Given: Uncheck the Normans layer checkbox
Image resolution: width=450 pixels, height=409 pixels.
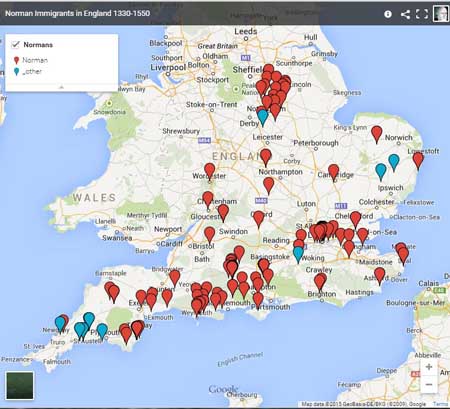Looking at the screenshot, I should click(x=15, y=45).
